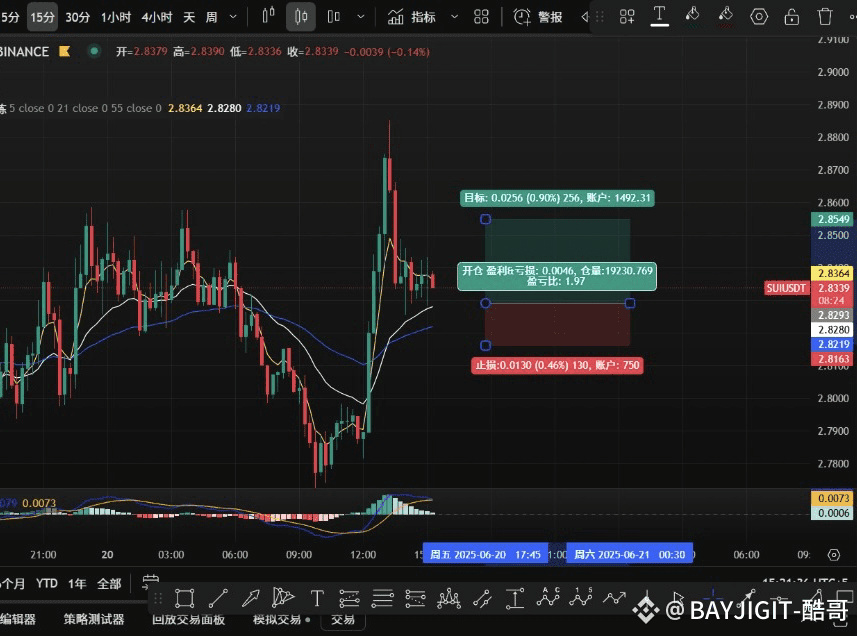This screenshot has width=857, height=636.
Task: Open the date range calendar icon
Action: pos(150,582)
